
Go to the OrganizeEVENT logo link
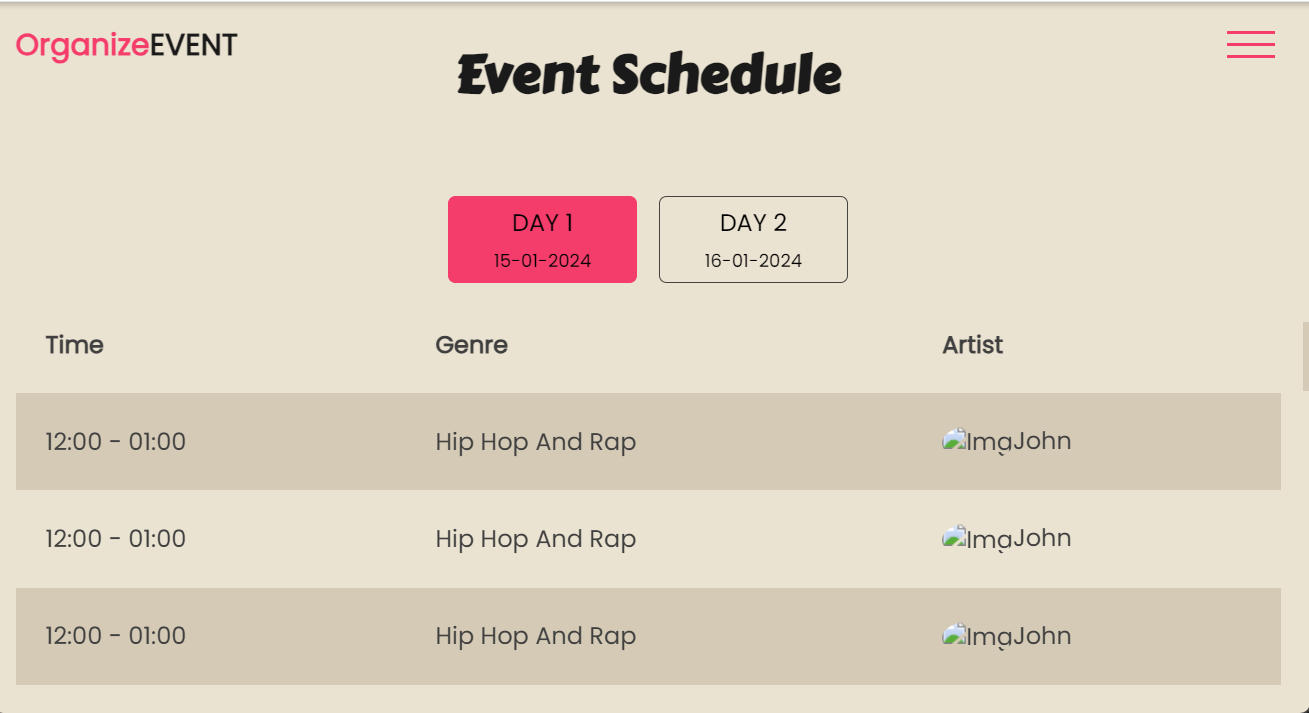tap(127, 46)
